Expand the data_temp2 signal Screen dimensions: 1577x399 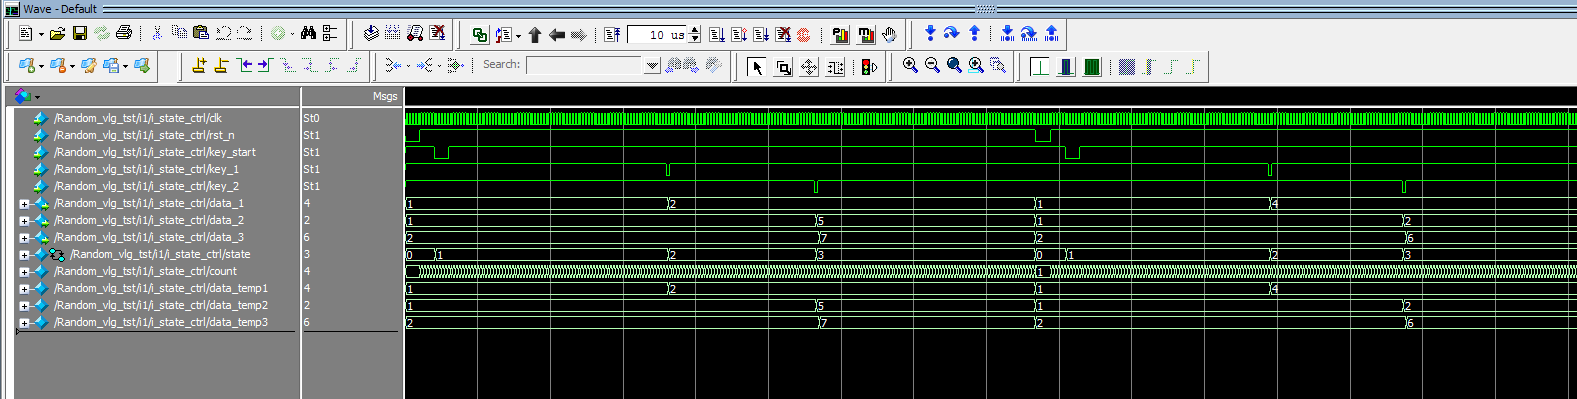point(24,305)
